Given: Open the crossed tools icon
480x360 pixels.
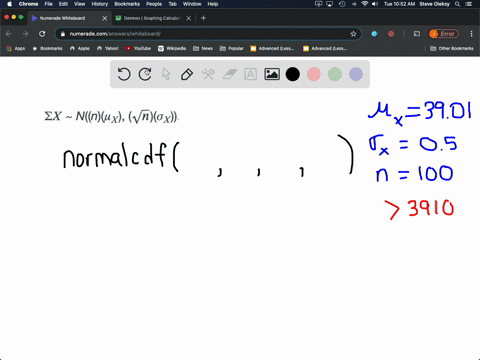Looking at the screenshot, I should click(x=208, y=74).
